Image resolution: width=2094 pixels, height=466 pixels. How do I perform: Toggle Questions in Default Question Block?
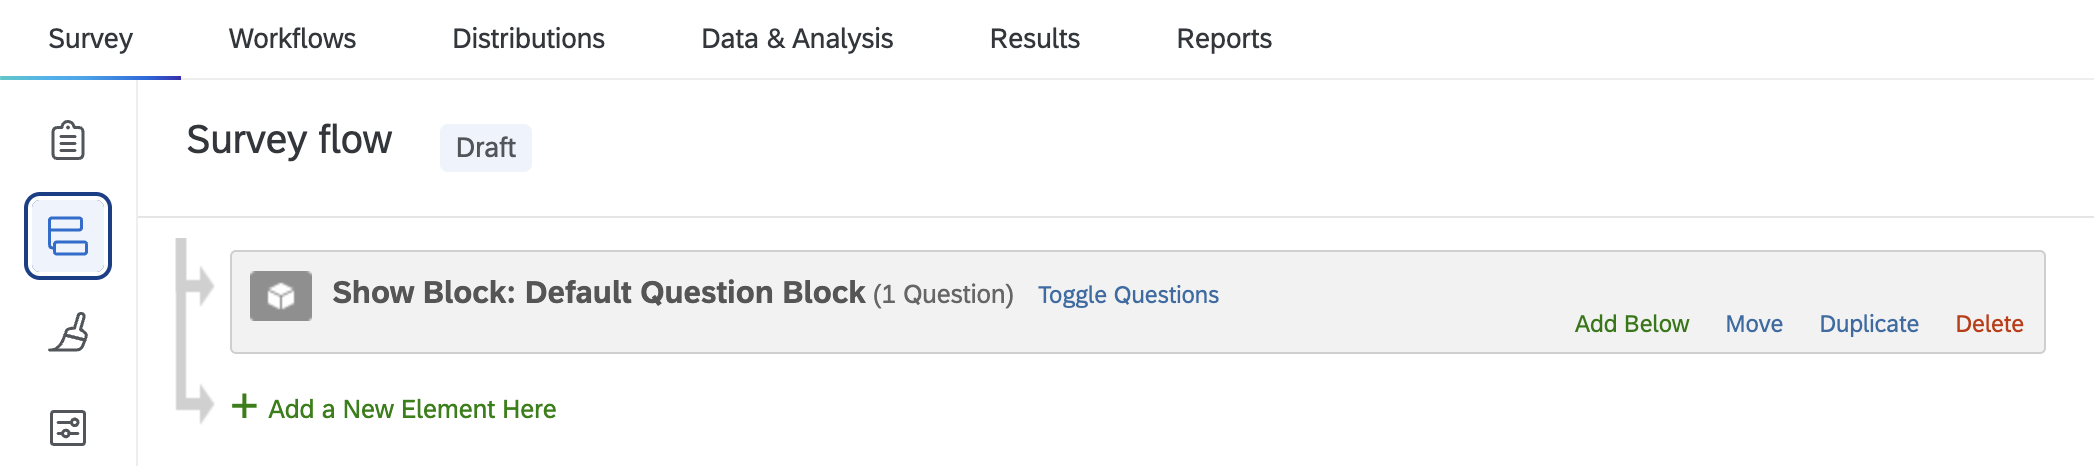[1128, 295]
